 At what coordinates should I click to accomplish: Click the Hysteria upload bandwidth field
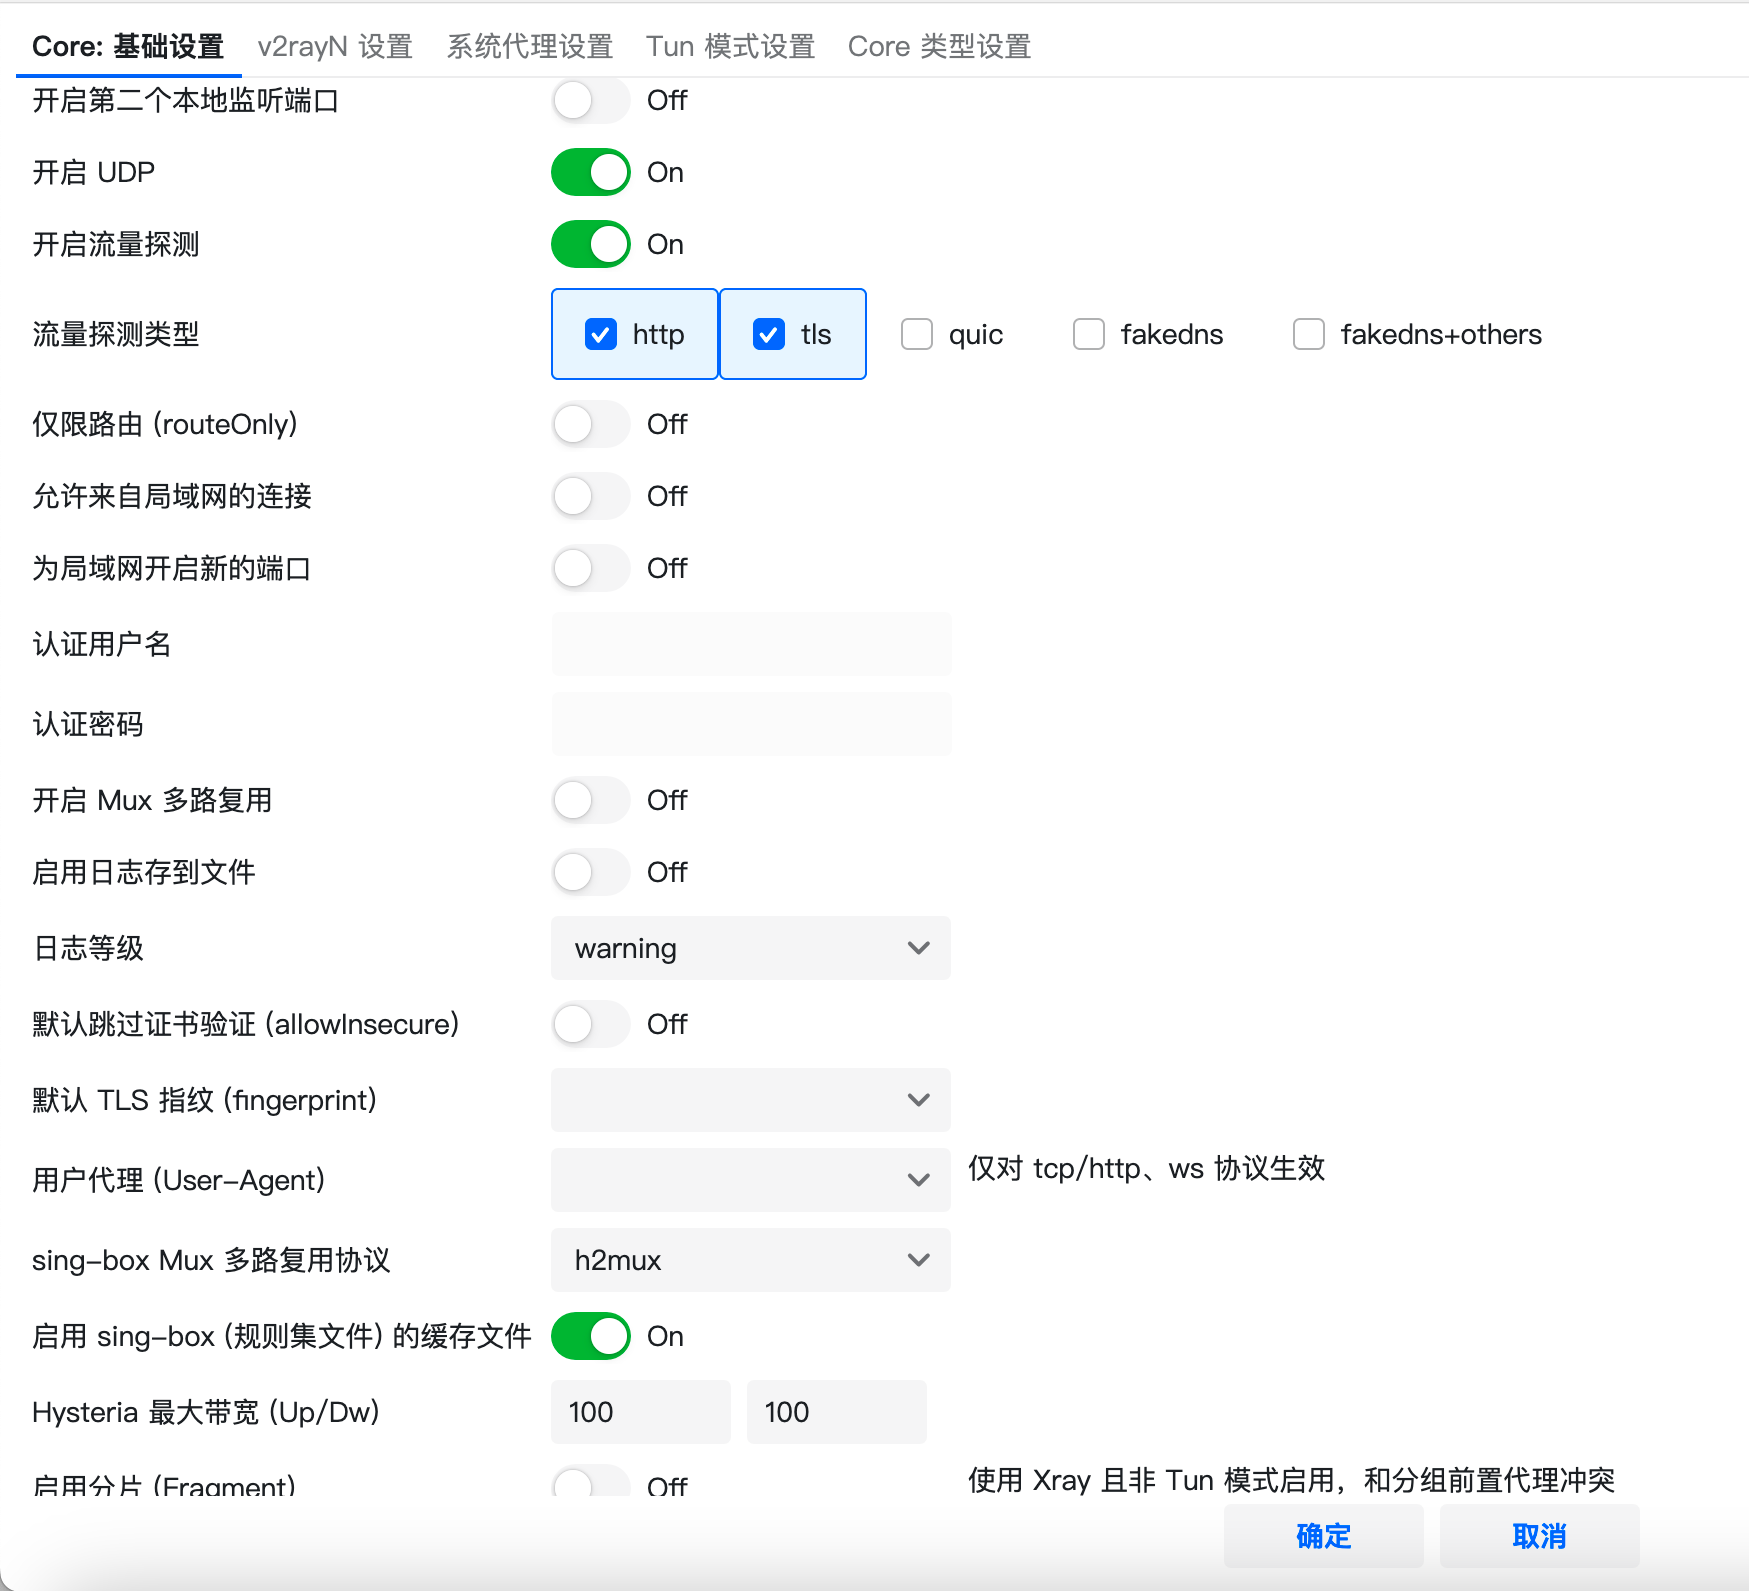[641, 1412]
